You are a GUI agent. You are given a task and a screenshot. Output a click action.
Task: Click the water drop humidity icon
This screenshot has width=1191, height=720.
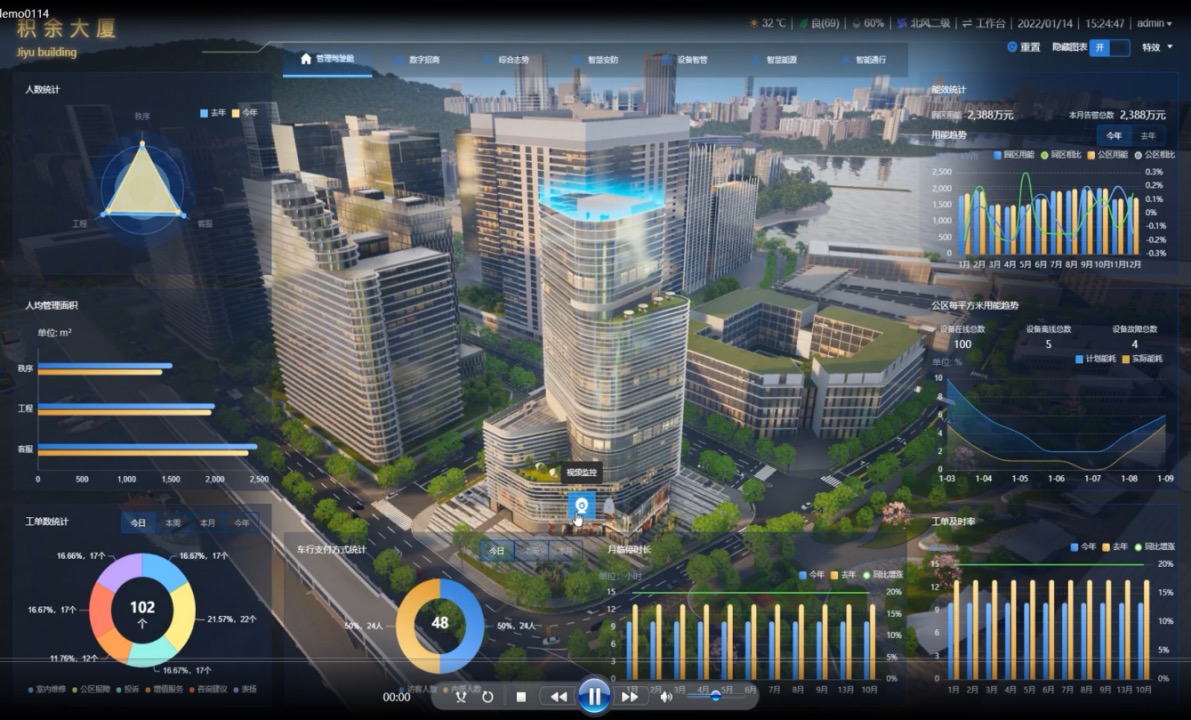coord(857,24)
